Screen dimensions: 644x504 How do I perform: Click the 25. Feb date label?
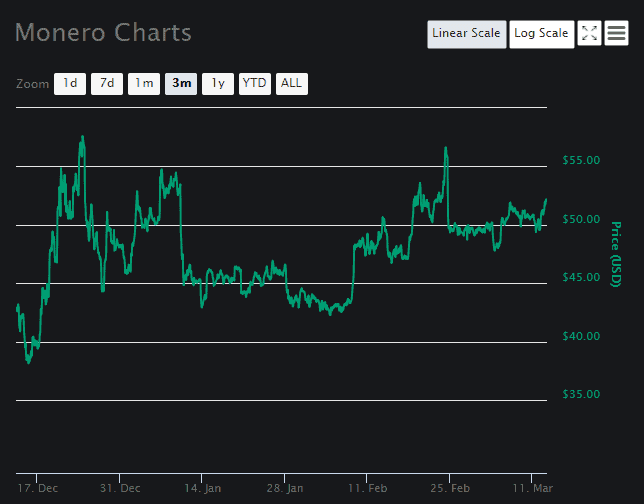click(450, 488)
